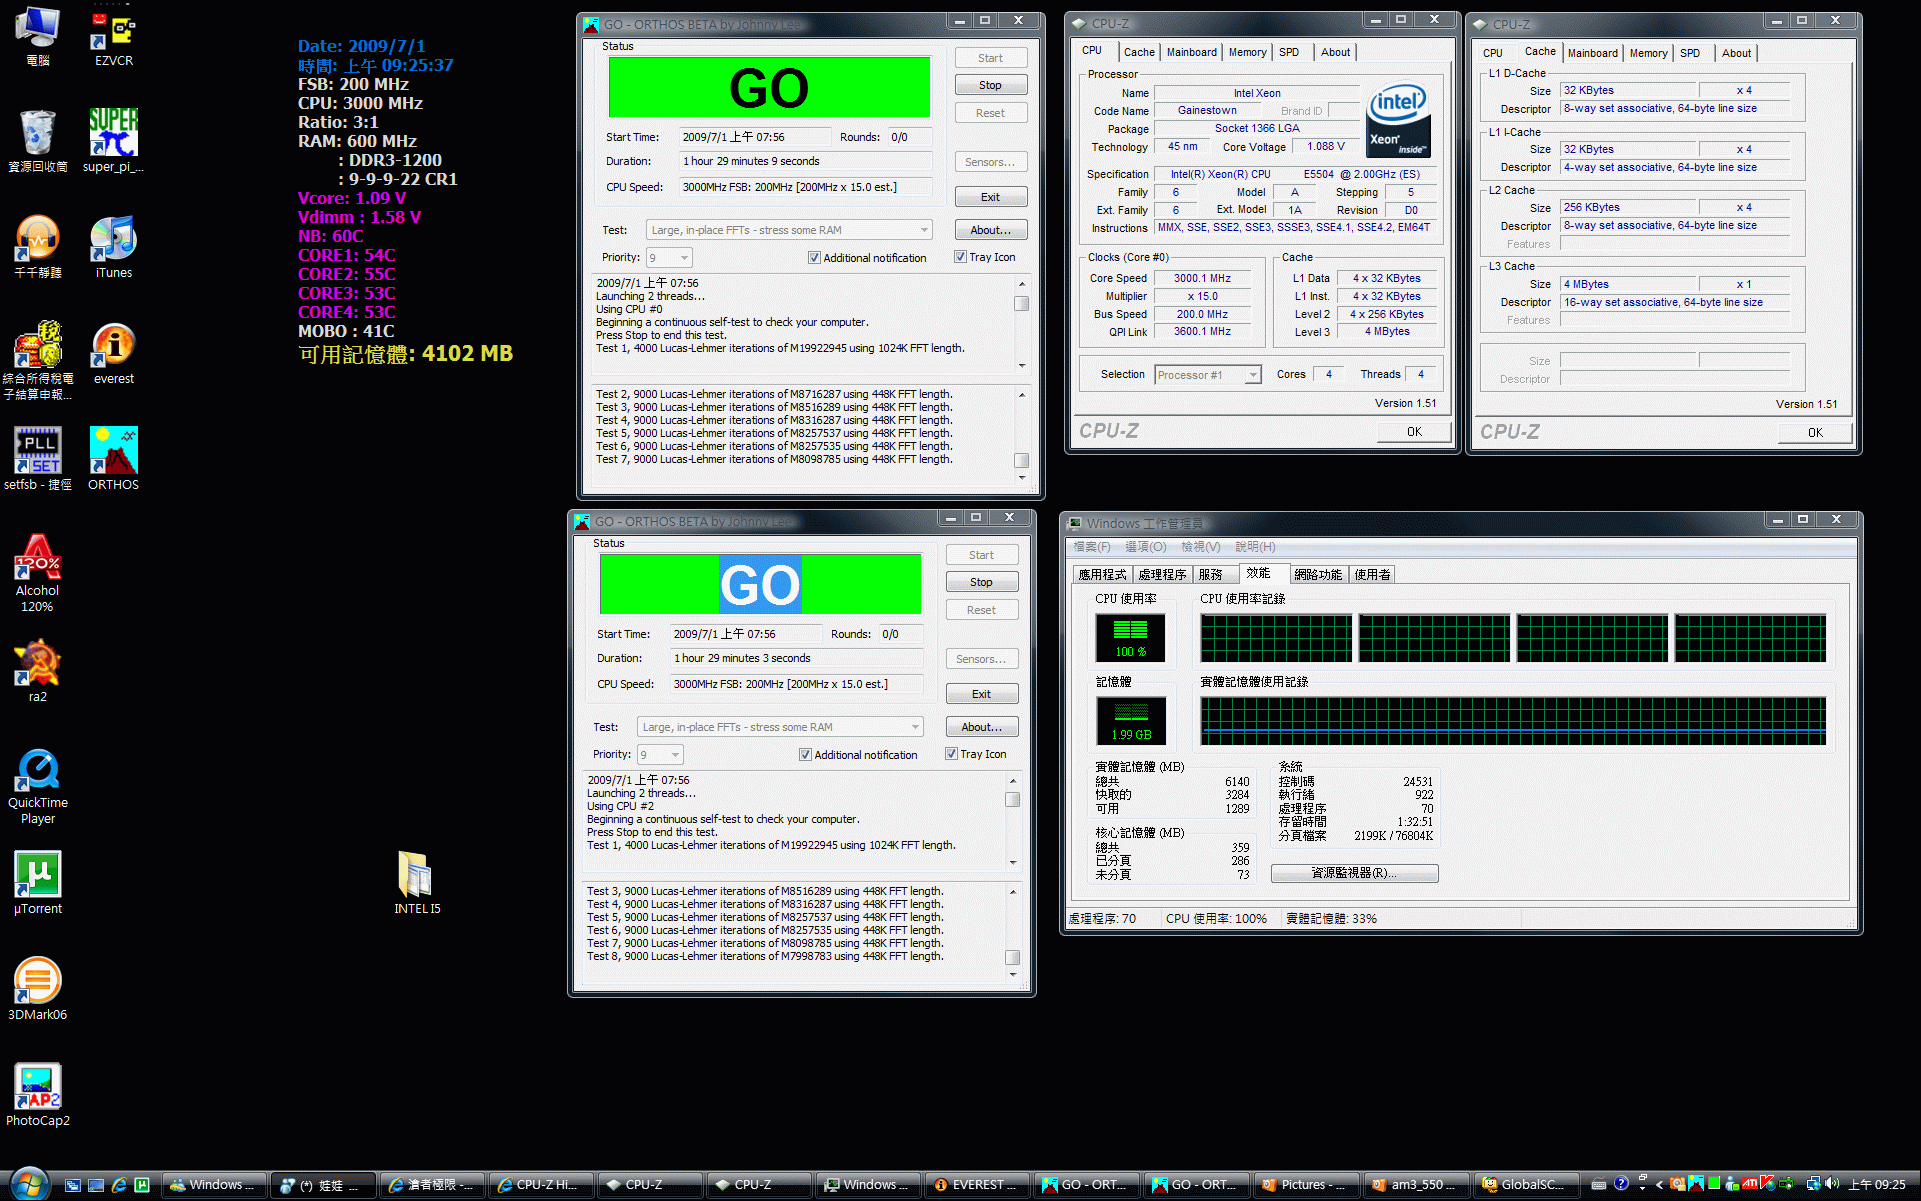Switch to SPD tab in CPU-Z processor window
Viewport: 1921px width, 1201px height.
pos(1289,52)
